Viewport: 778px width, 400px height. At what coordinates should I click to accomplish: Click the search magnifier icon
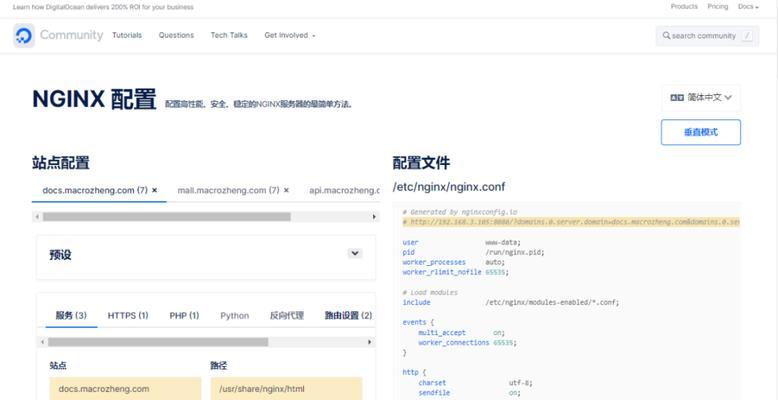(x=666, y=36)
